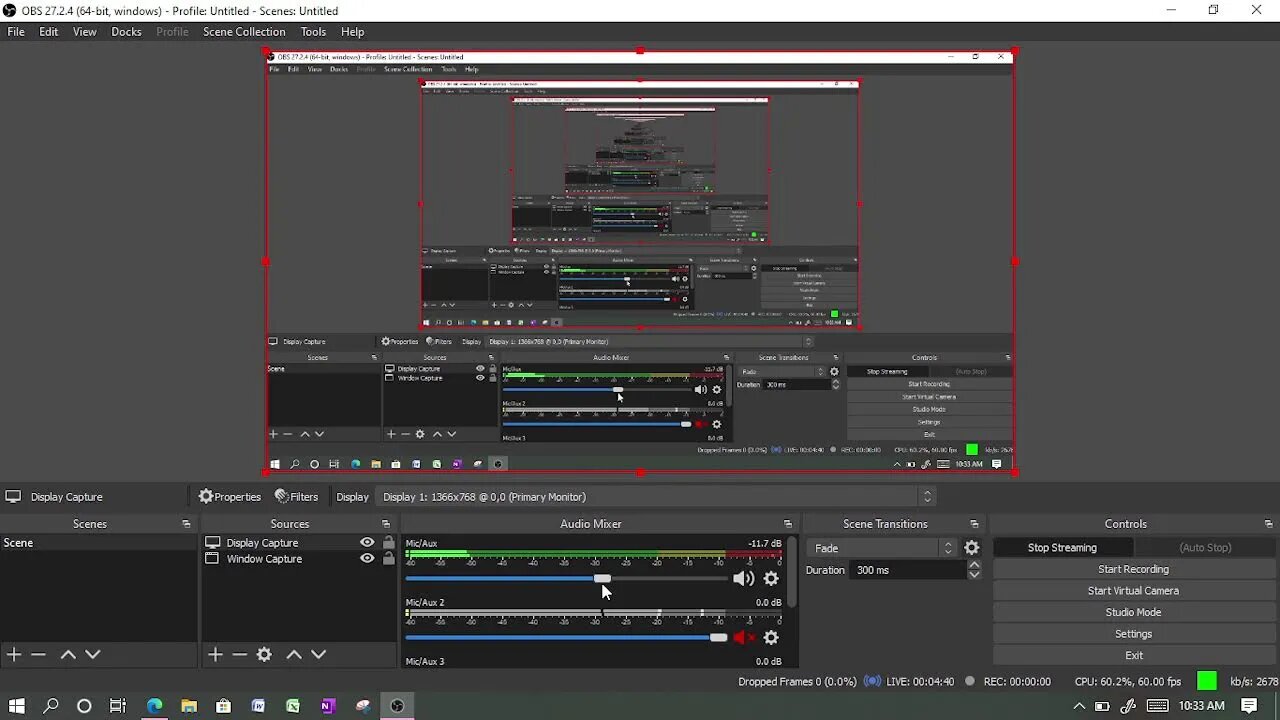Hide the Display Capture source with eye icon
The width and height of the screenshot is (1280, 720).
367,543
